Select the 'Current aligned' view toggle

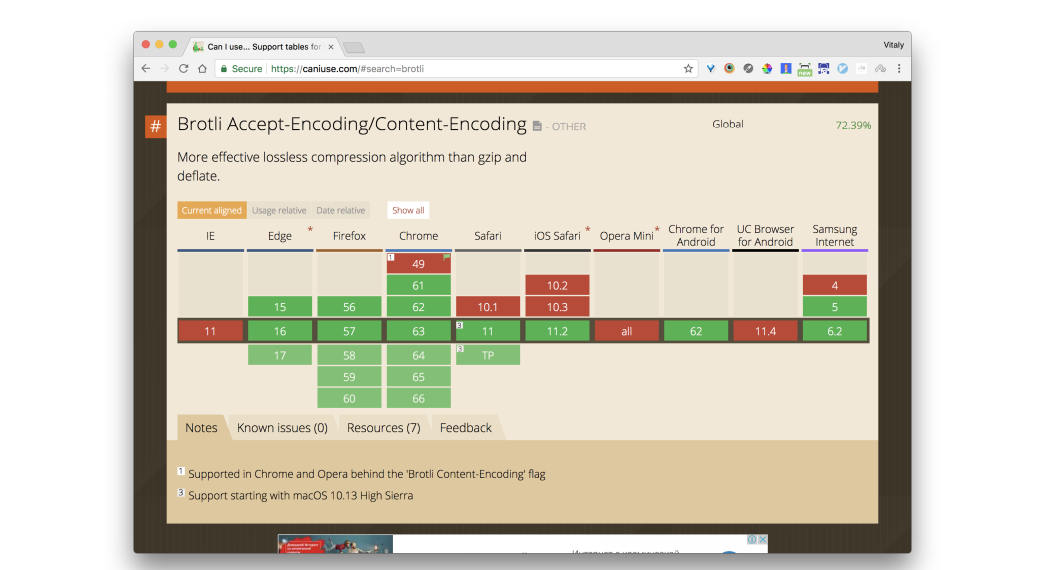211,210
